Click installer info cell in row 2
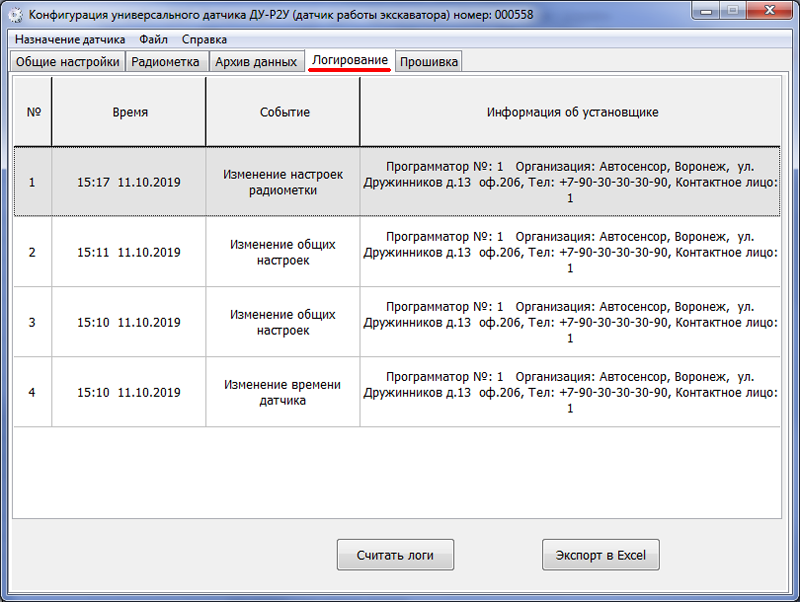 click(570, 252)
